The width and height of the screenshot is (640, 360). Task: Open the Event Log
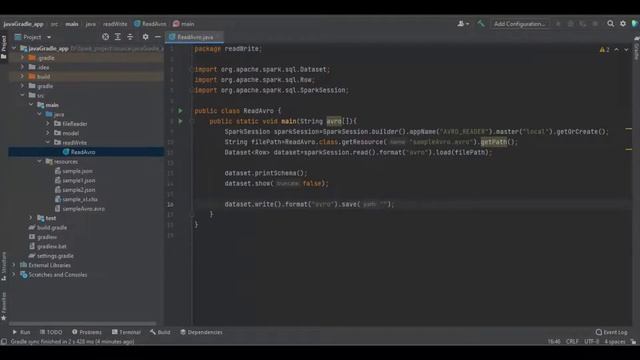[x=611, y=332]
